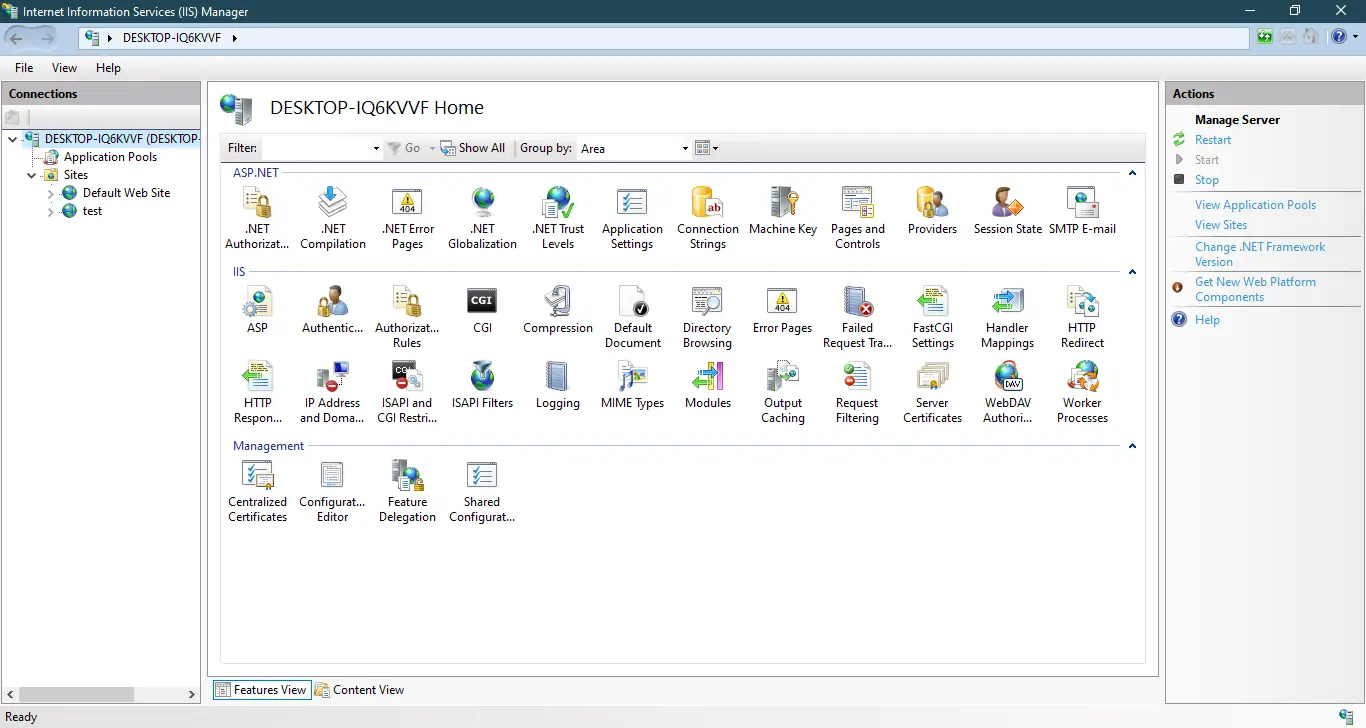Open Server Certificates feature

[932, 392]
